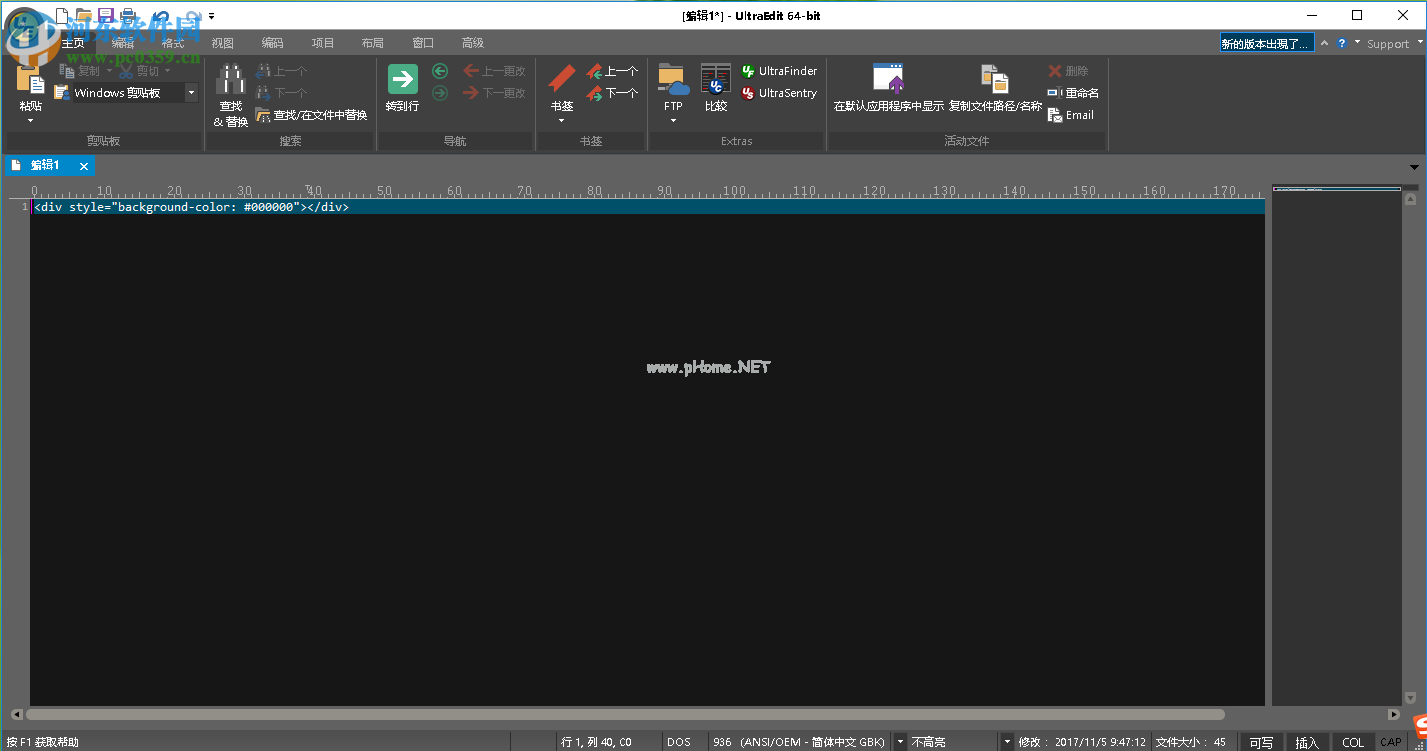Click 在默认应用程序中显示 icon
This screenshot has width=1427, height=751.
[888, 80]
